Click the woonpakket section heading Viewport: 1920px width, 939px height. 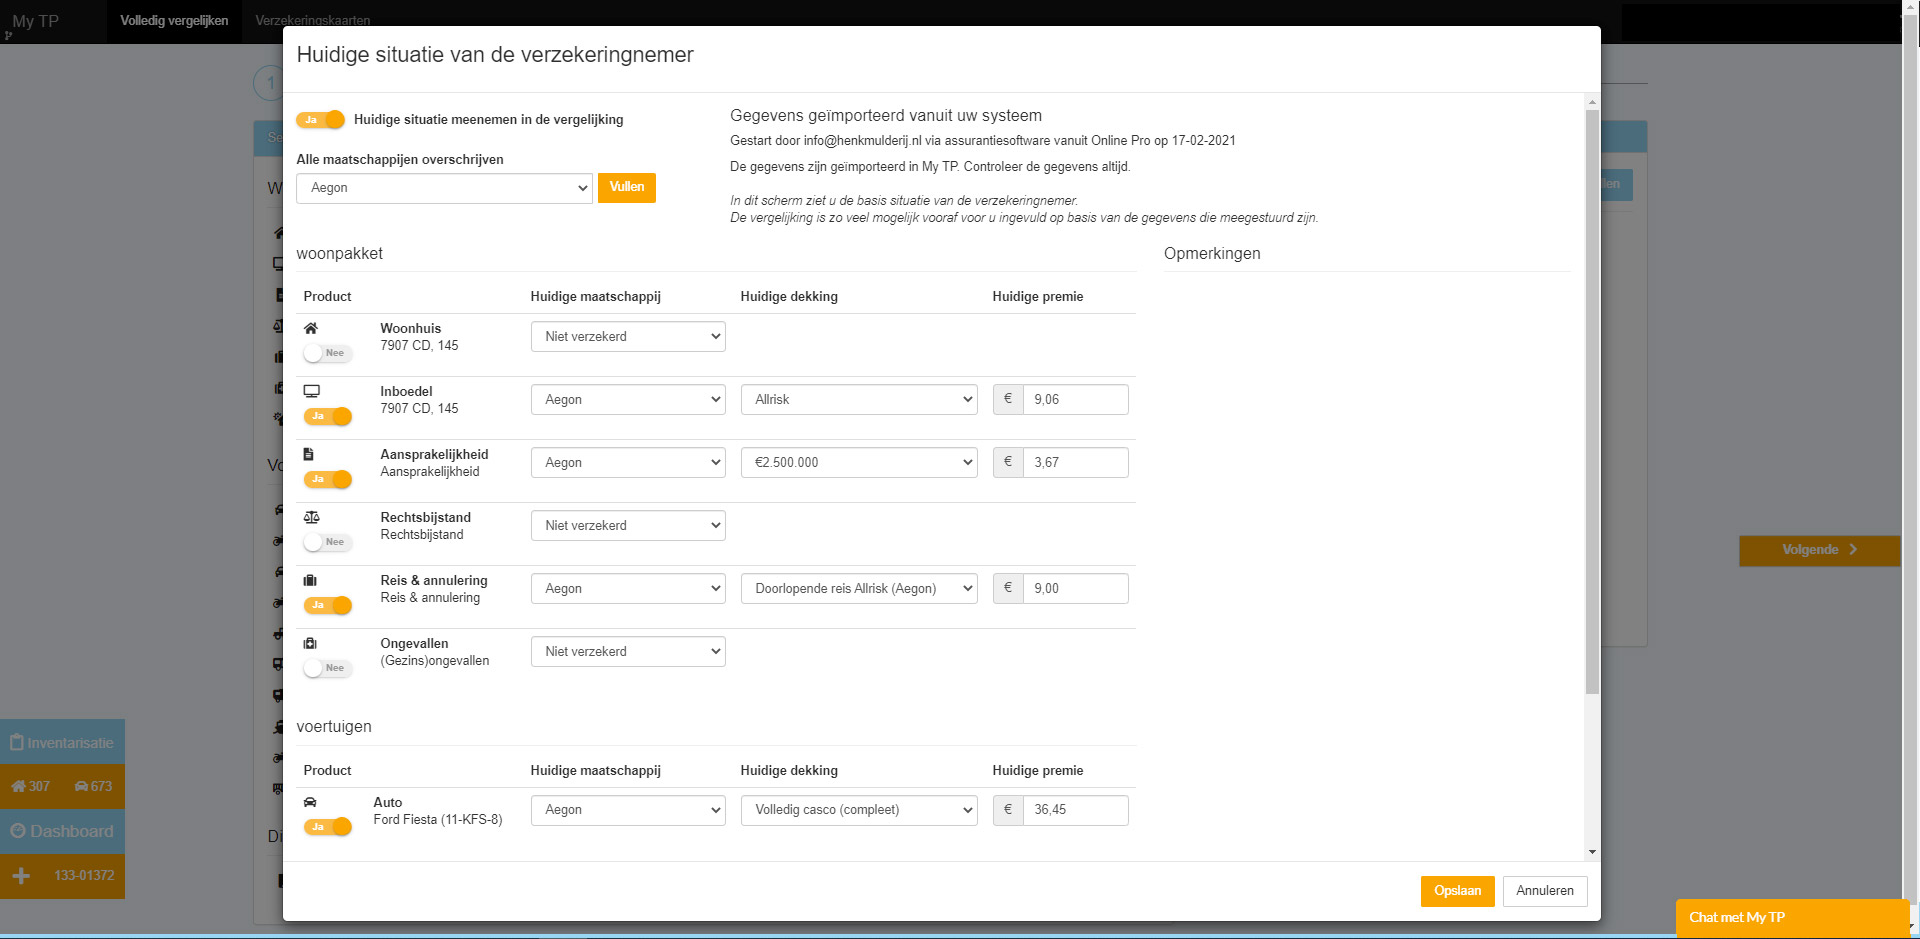(x=340, y=254)
